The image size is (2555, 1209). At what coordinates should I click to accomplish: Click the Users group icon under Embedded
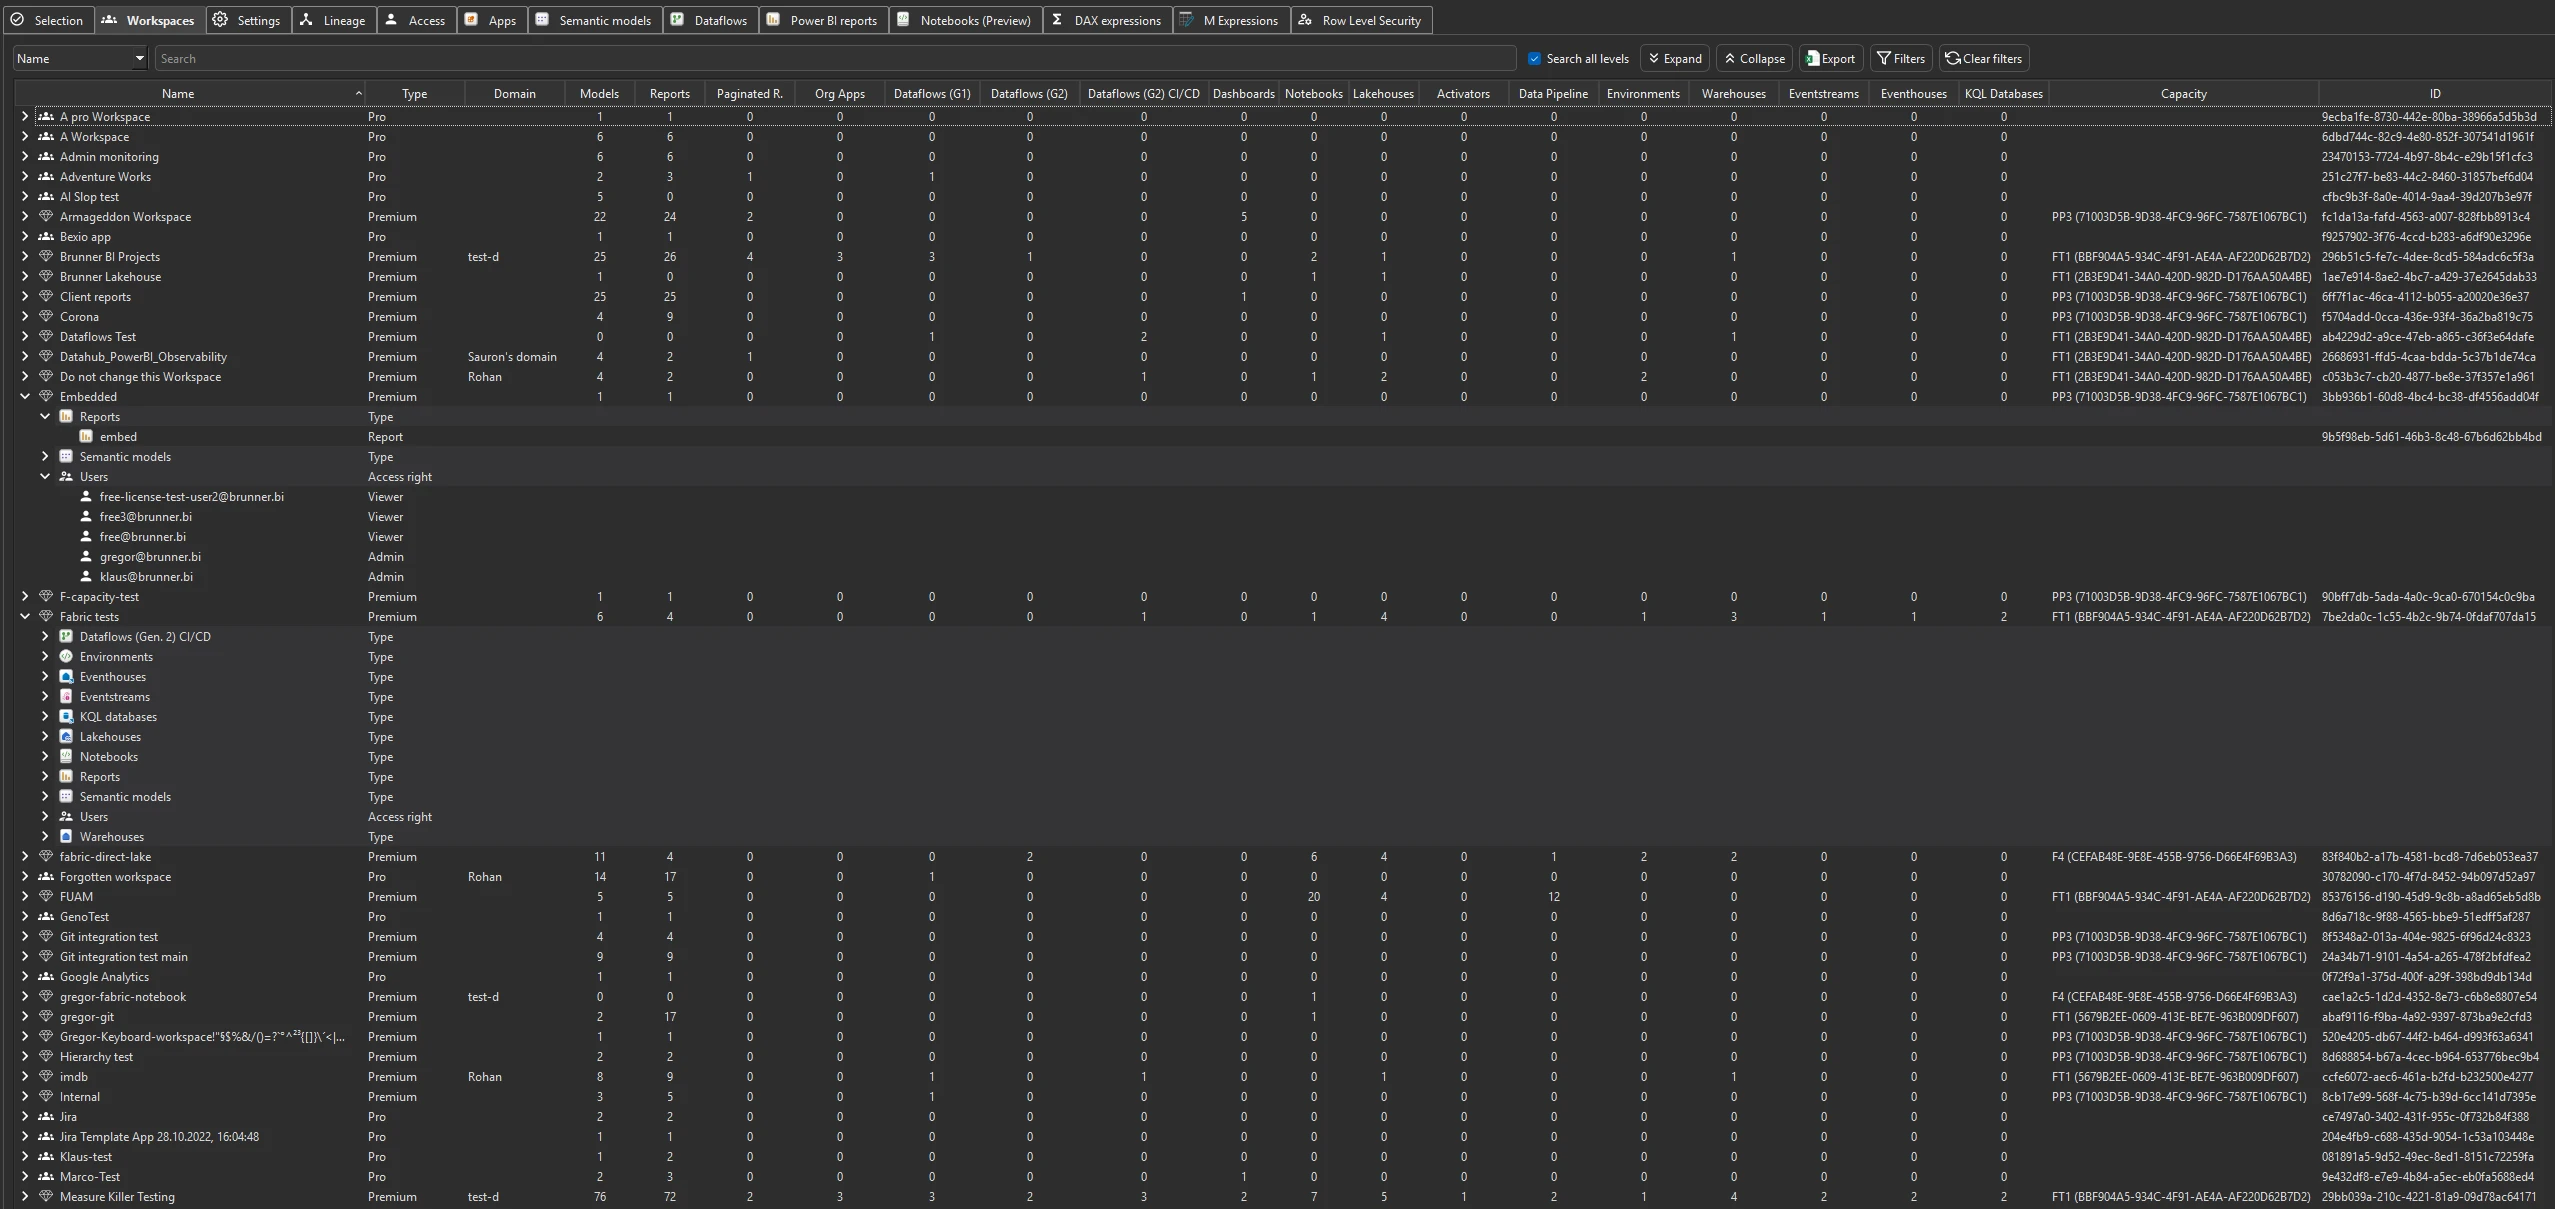tap(66, 476)
